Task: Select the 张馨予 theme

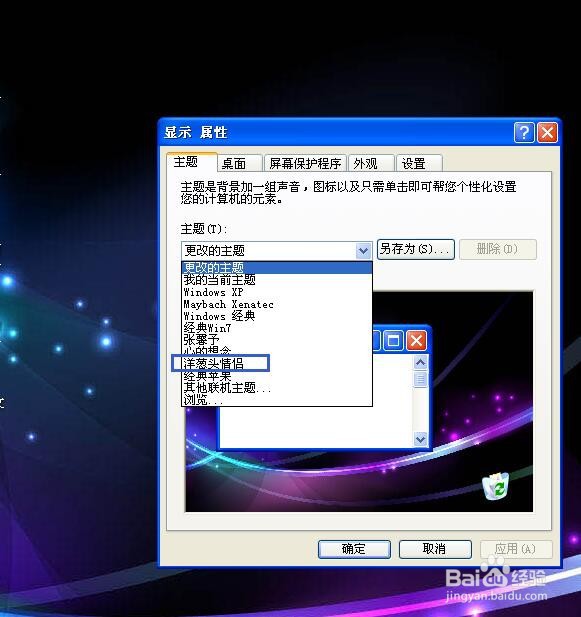Action: pyautogui.click(x=277, y=339)
